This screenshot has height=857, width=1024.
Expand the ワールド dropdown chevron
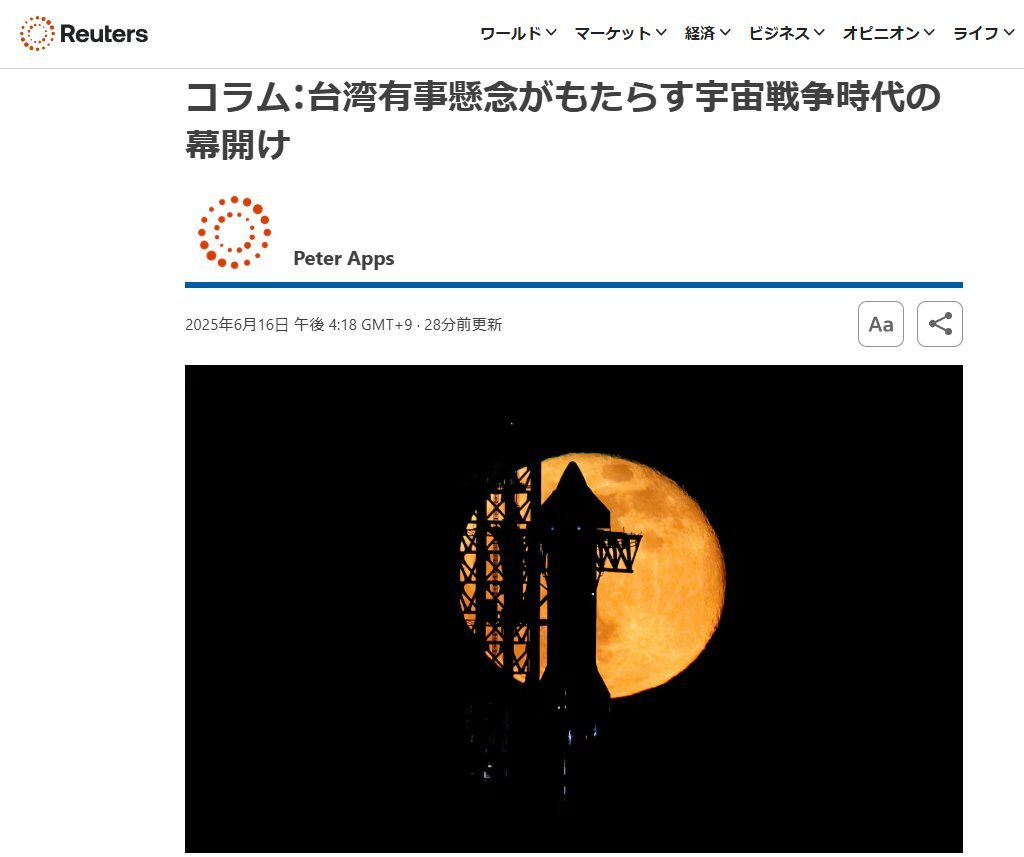[551, 33]
